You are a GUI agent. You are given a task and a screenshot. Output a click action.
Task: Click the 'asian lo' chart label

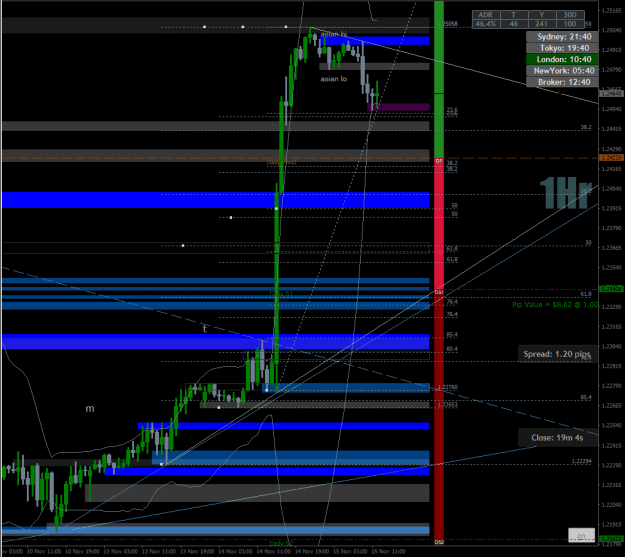334,79
